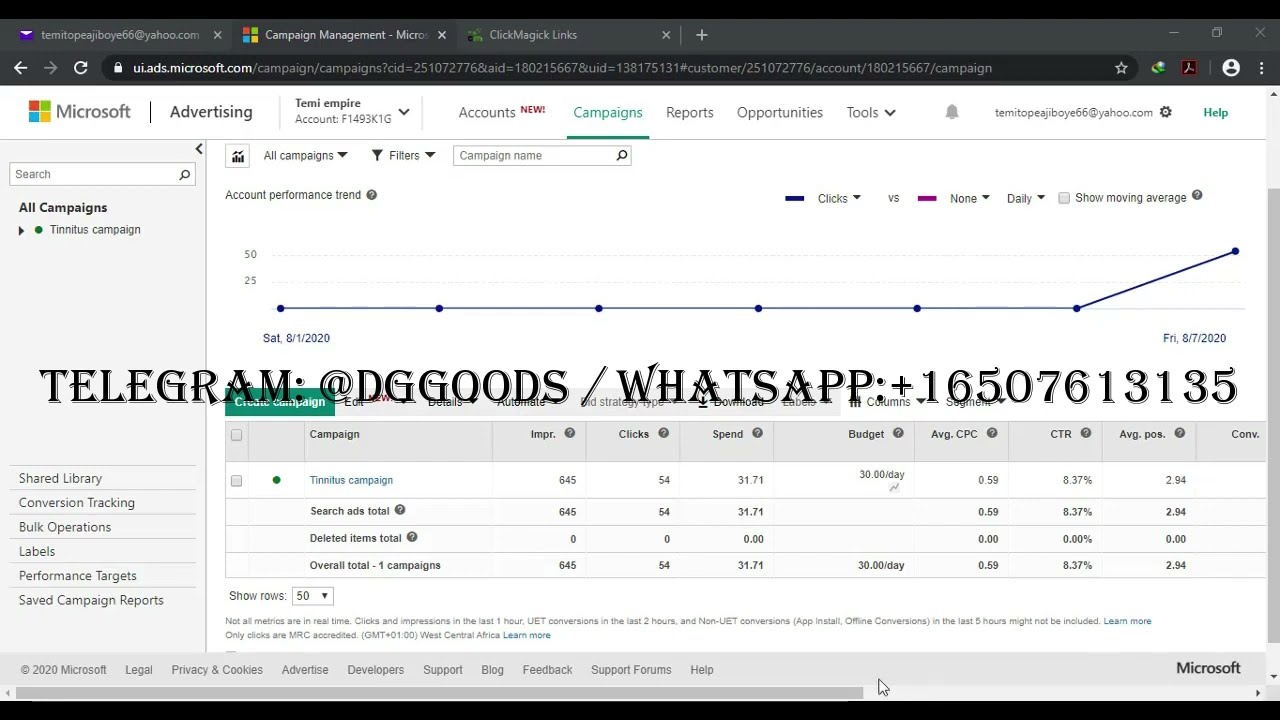
Task: Open the Tinnitus campaign link in the table
Action: pyautogui.click(x=351, y=480)
